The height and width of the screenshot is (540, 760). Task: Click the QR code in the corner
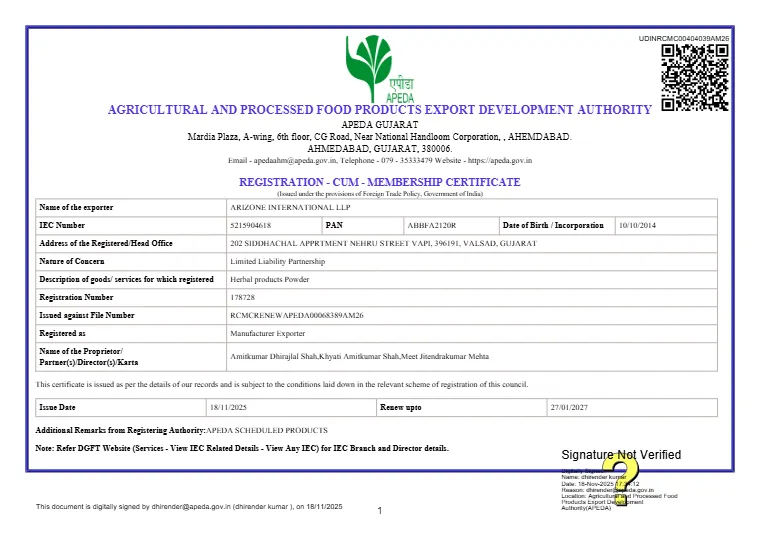(695, 78)
